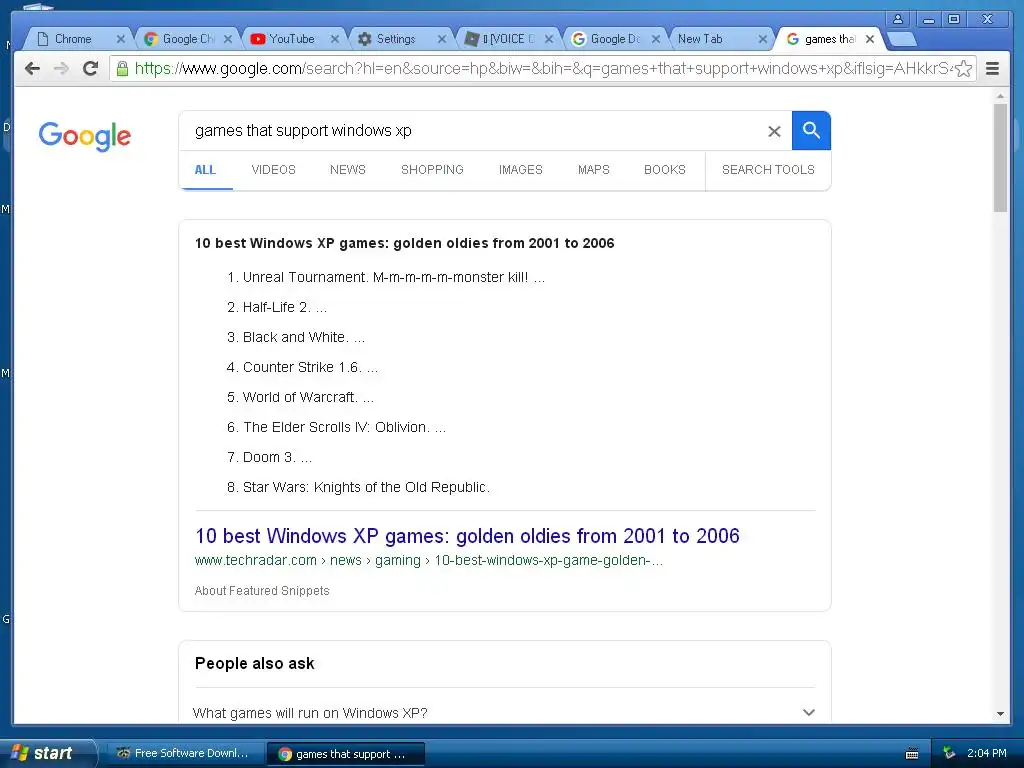Screen dimensions: 1024x768
Task: Switch to the Chrome tab
Action: (72, 39)
